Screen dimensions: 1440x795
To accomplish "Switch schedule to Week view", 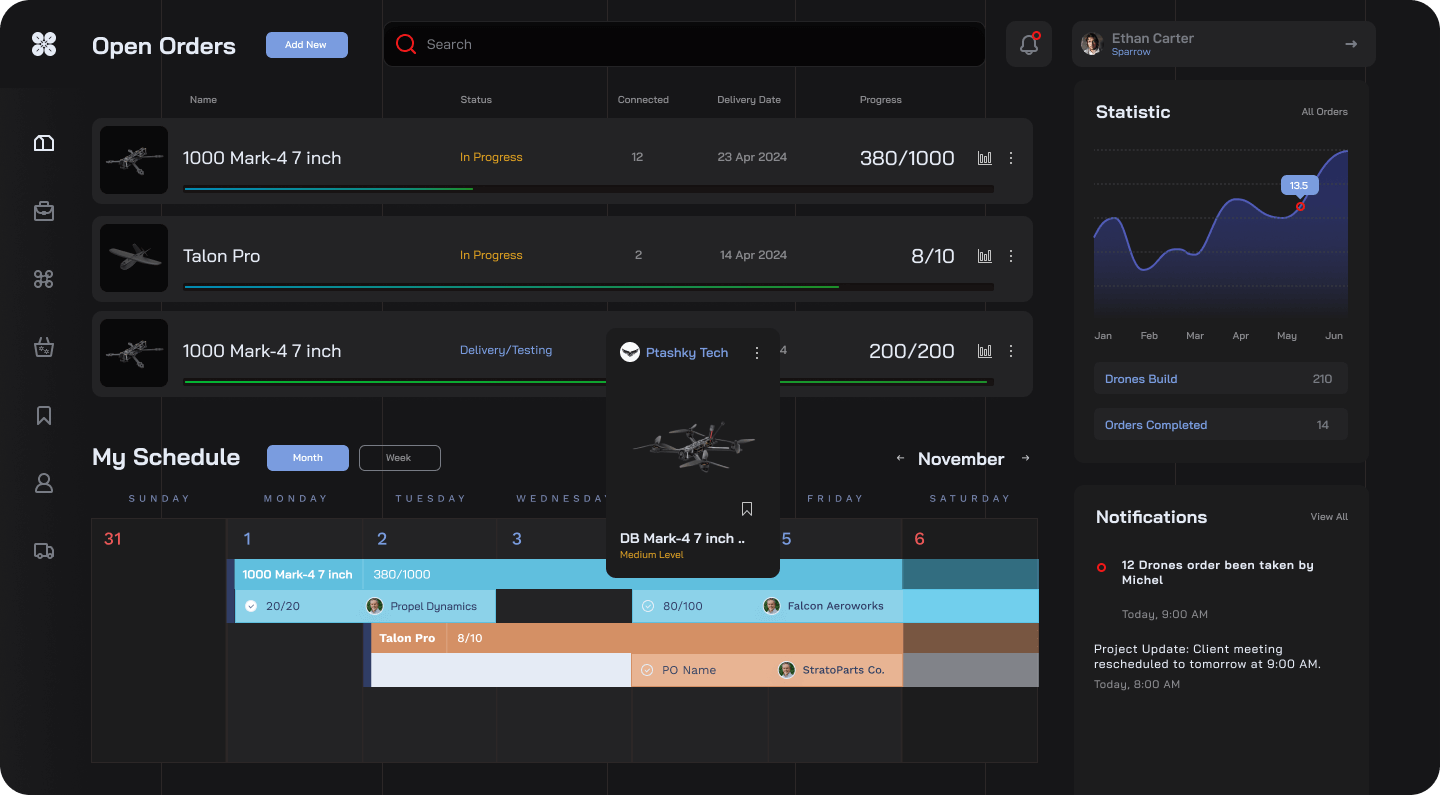I will [399, 458].
